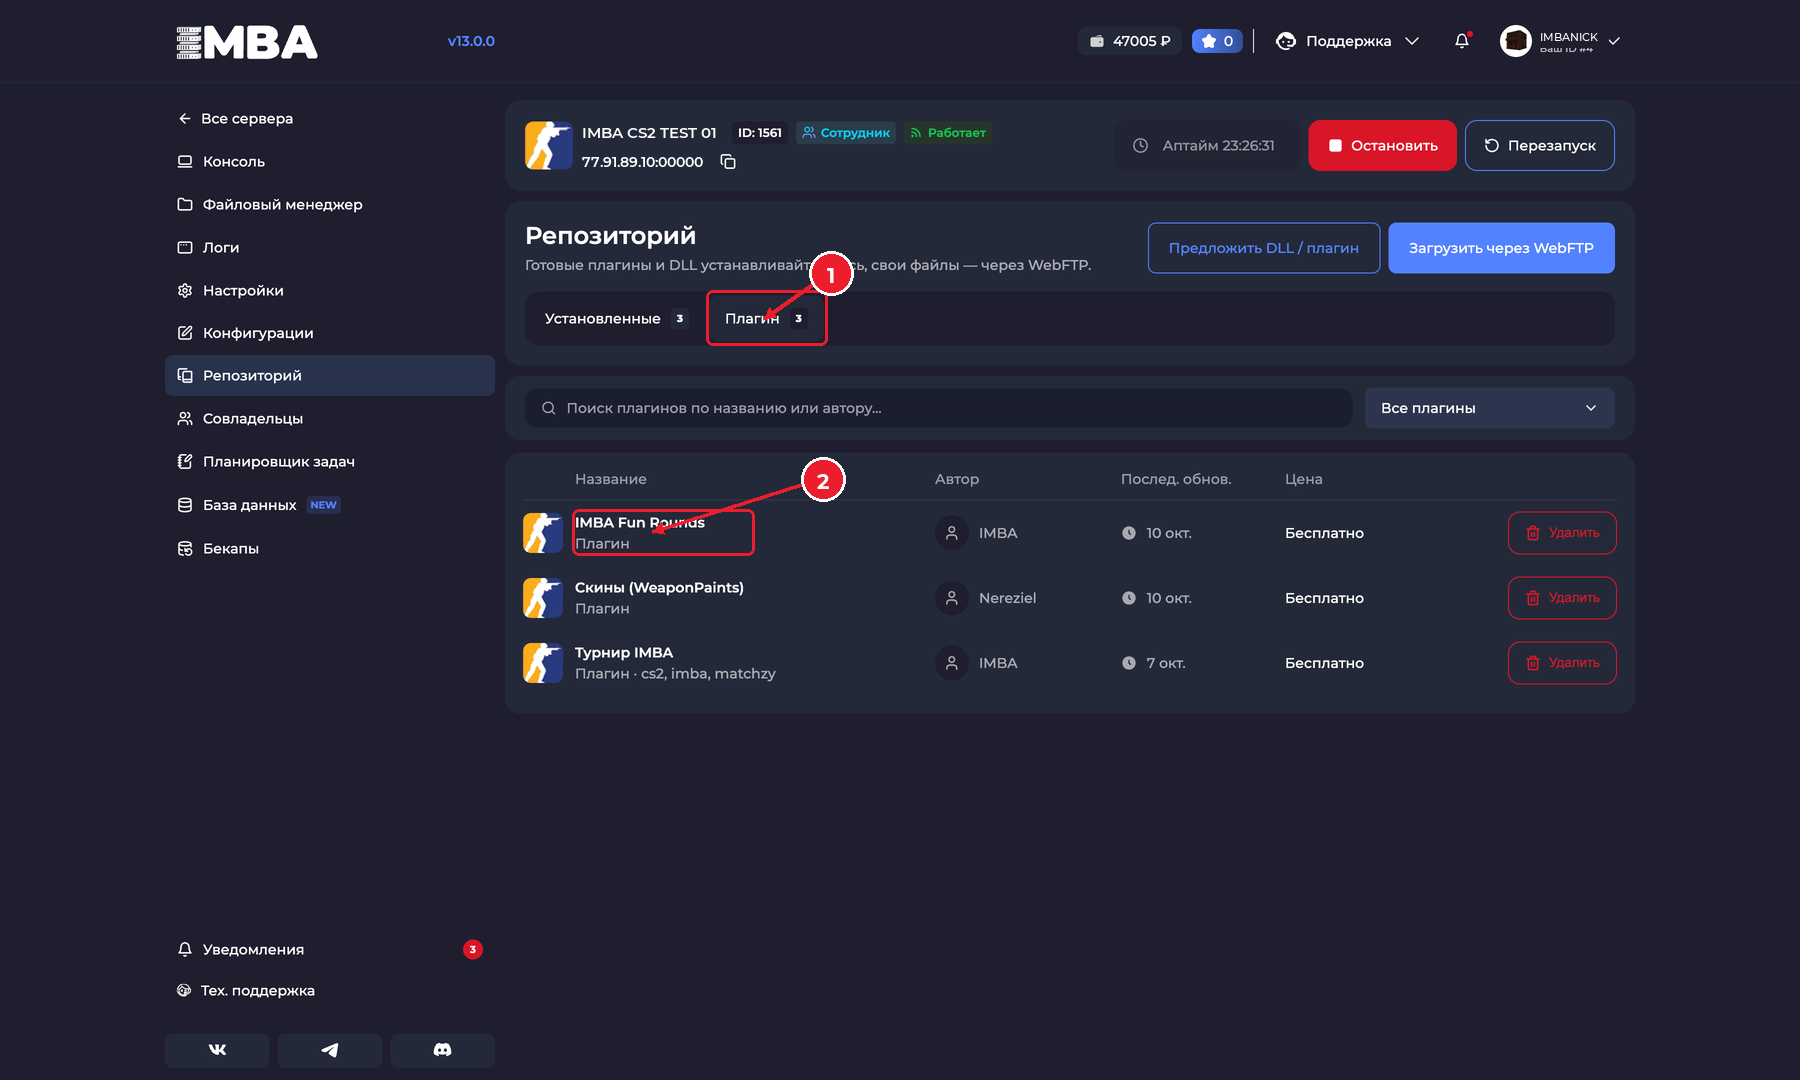
Task: Delete the IMBA Fun Rounds plugin
Action: pos(1562,533)
